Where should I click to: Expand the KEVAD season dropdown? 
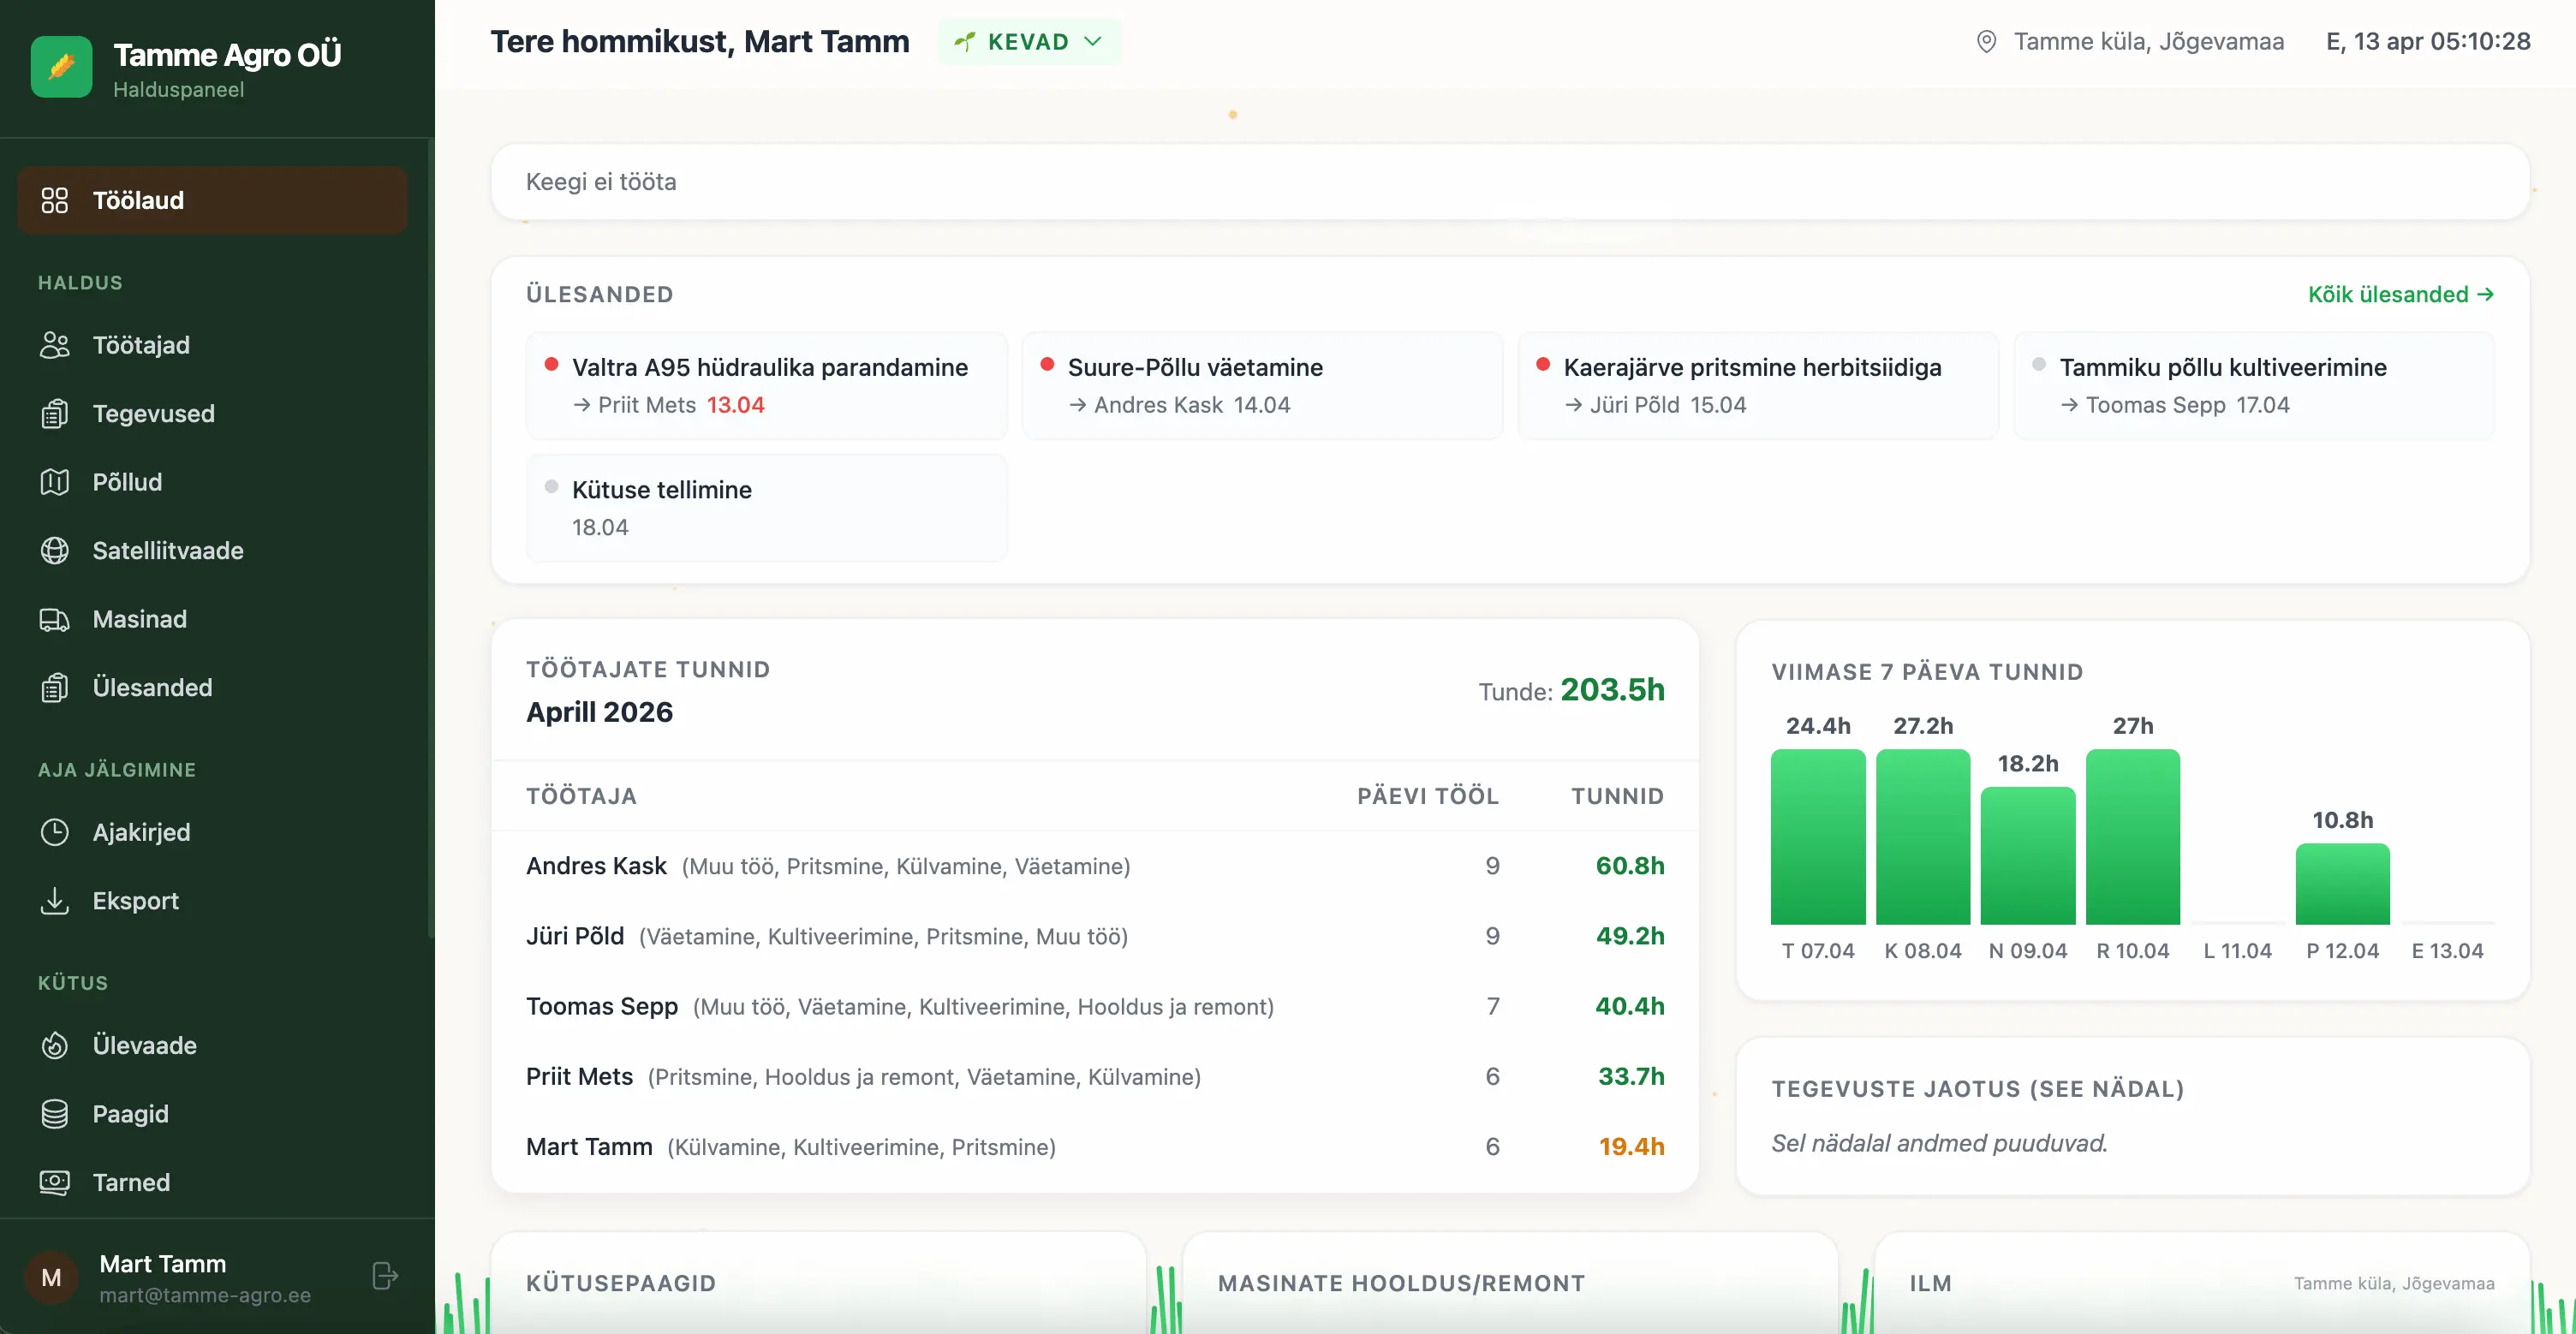tap(1029, 42)
